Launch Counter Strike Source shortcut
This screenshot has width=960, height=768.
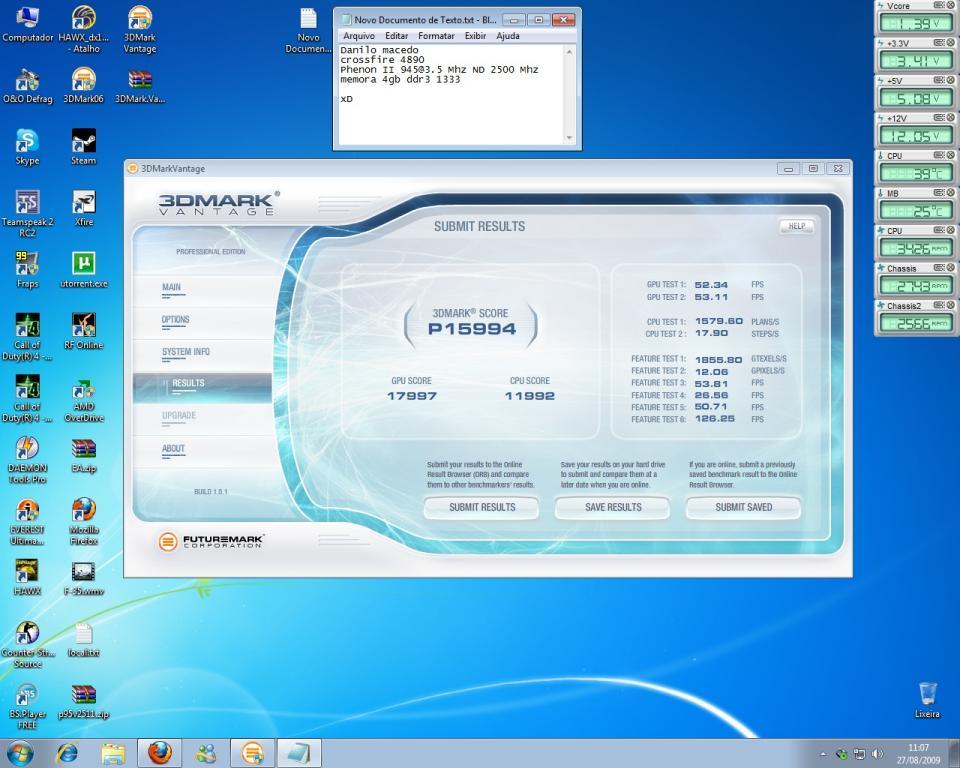28,645
